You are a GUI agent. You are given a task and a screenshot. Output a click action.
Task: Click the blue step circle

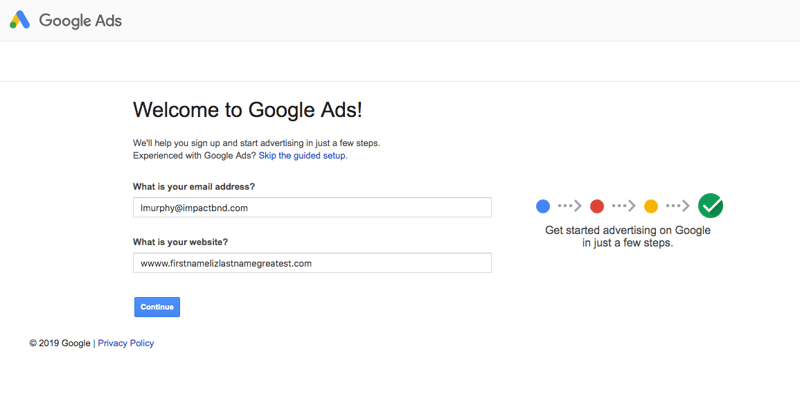(x=543, y=206)
